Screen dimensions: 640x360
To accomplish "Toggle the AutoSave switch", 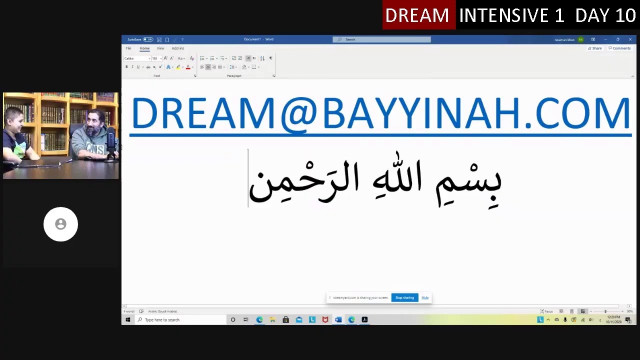I will pos(148,40).
